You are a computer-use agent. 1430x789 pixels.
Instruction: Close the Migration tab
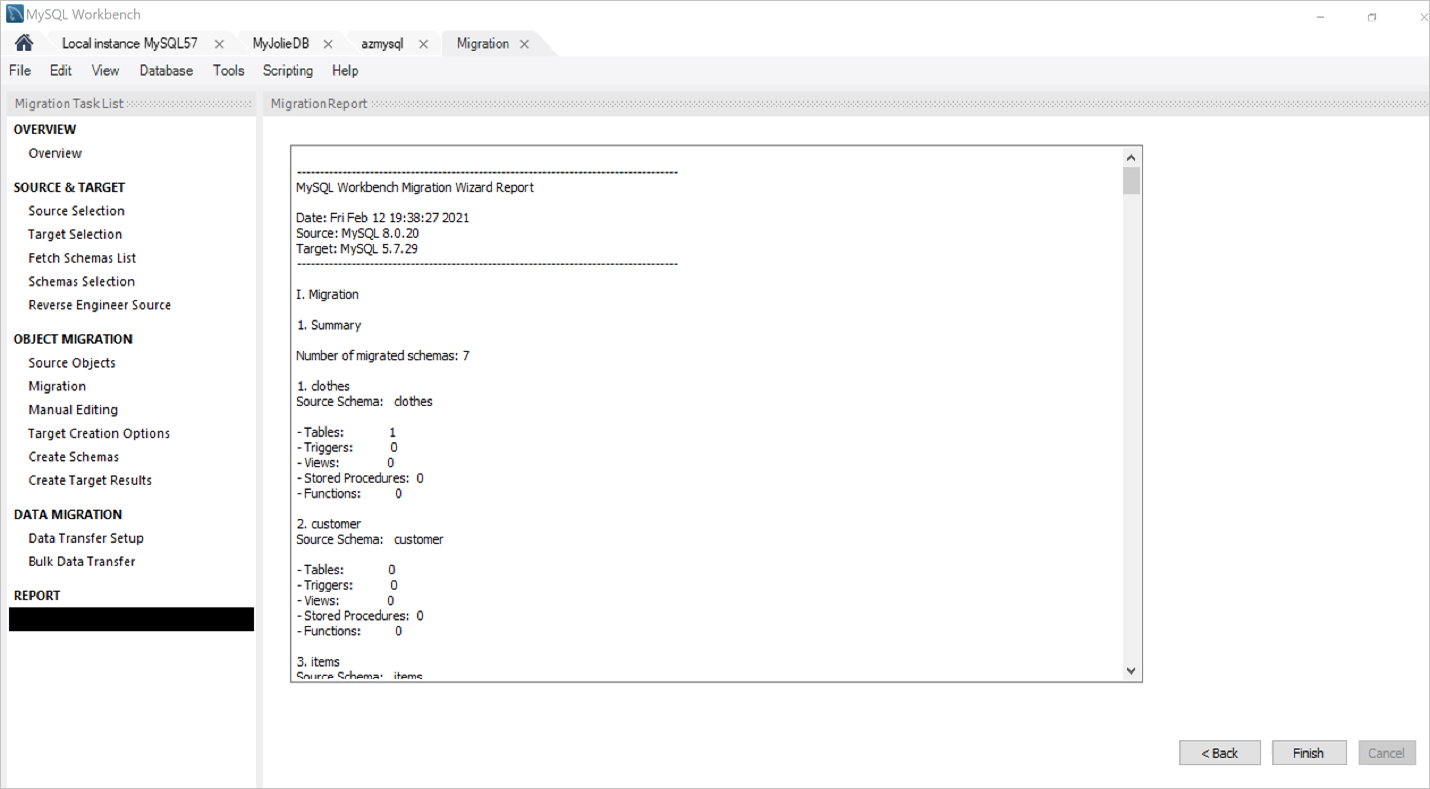(x=524, y=44)
